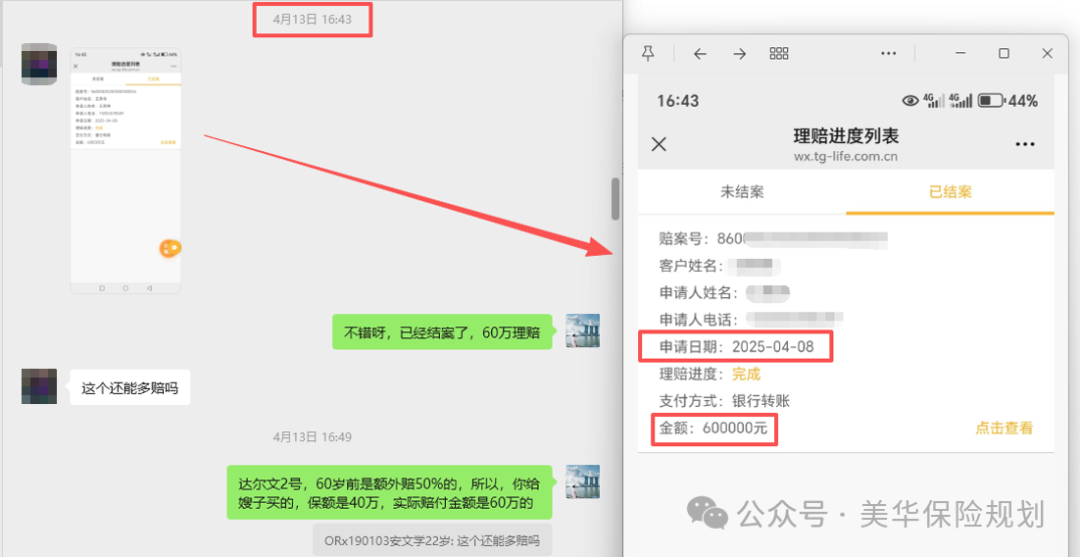1080x557 pixels.
Task: Go back with left arrow in viewer
Action: click(700, 54)
